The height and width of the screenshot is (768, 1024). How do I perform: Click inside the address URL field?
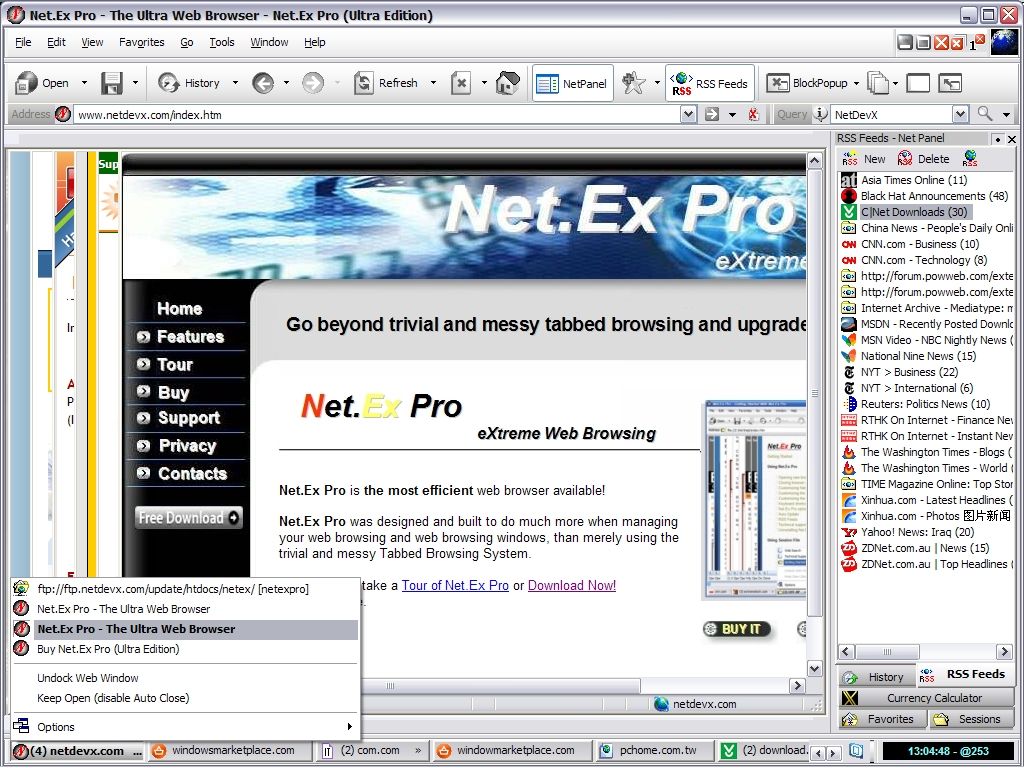pyautogui.click(x=376, y=115)
